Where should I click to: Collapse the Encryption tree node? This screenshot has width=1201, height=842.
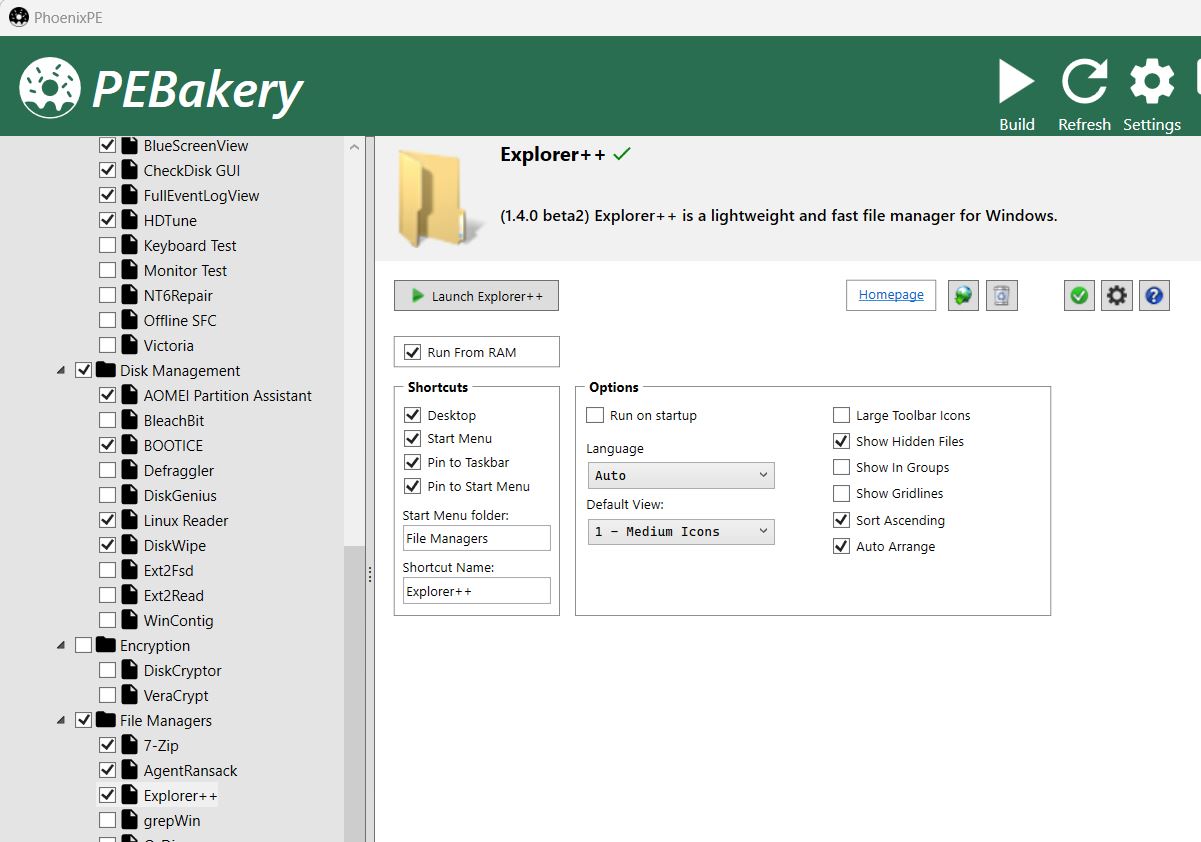pos(61,645)
